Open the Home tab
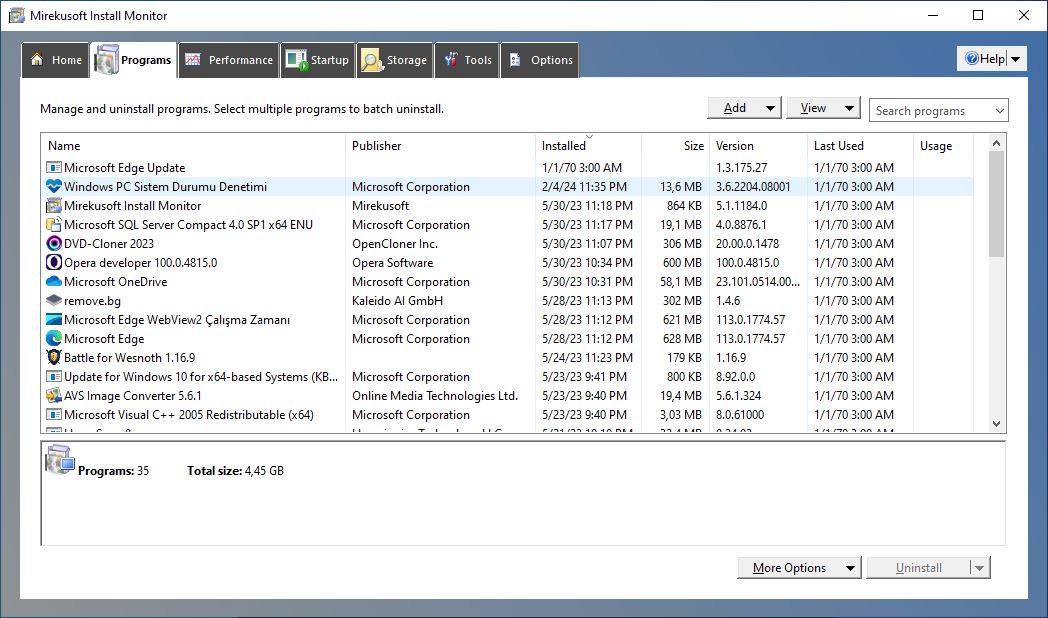 pyautogui.click(x=55, y=60)
